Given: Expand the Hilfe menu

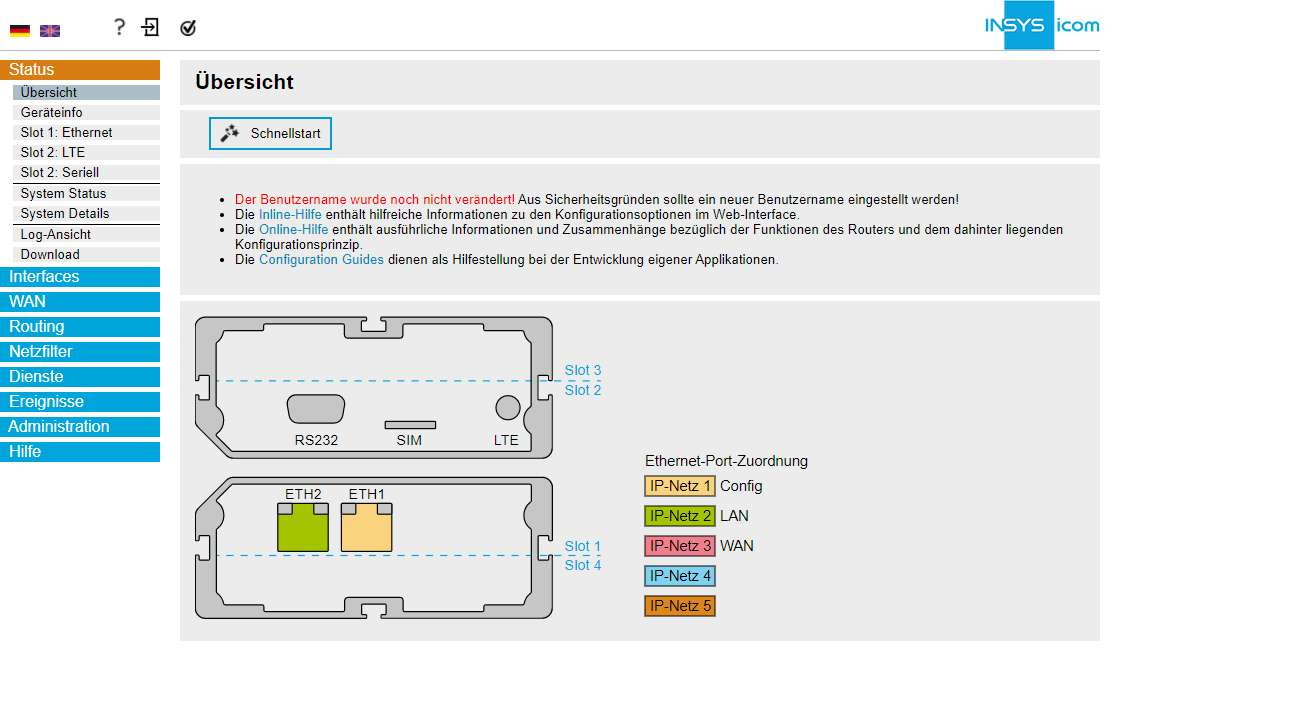Looking at the screenshot, I should pyautogui.click(x=80, y=452).
